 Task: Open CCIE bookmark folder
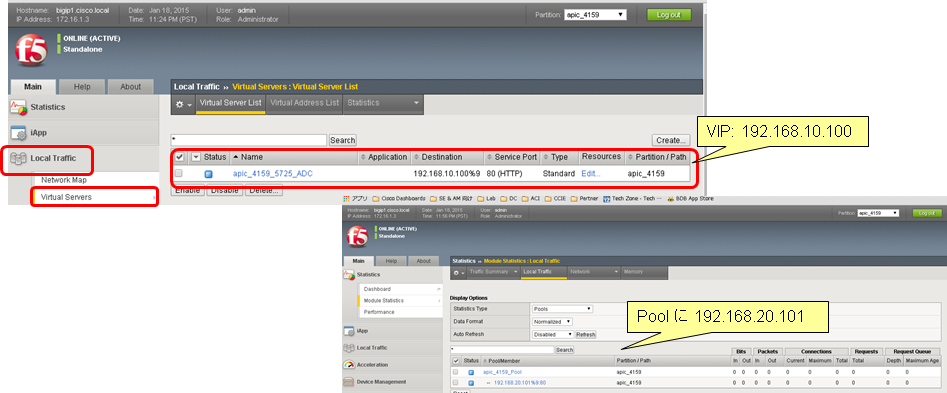coord(556,198)
